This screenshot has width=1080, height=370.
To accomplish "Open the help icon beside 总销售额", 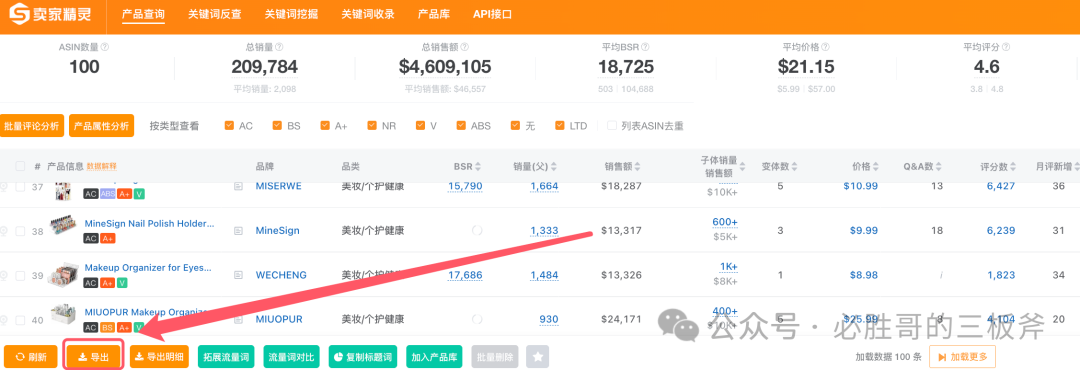I will coord(465,48).
